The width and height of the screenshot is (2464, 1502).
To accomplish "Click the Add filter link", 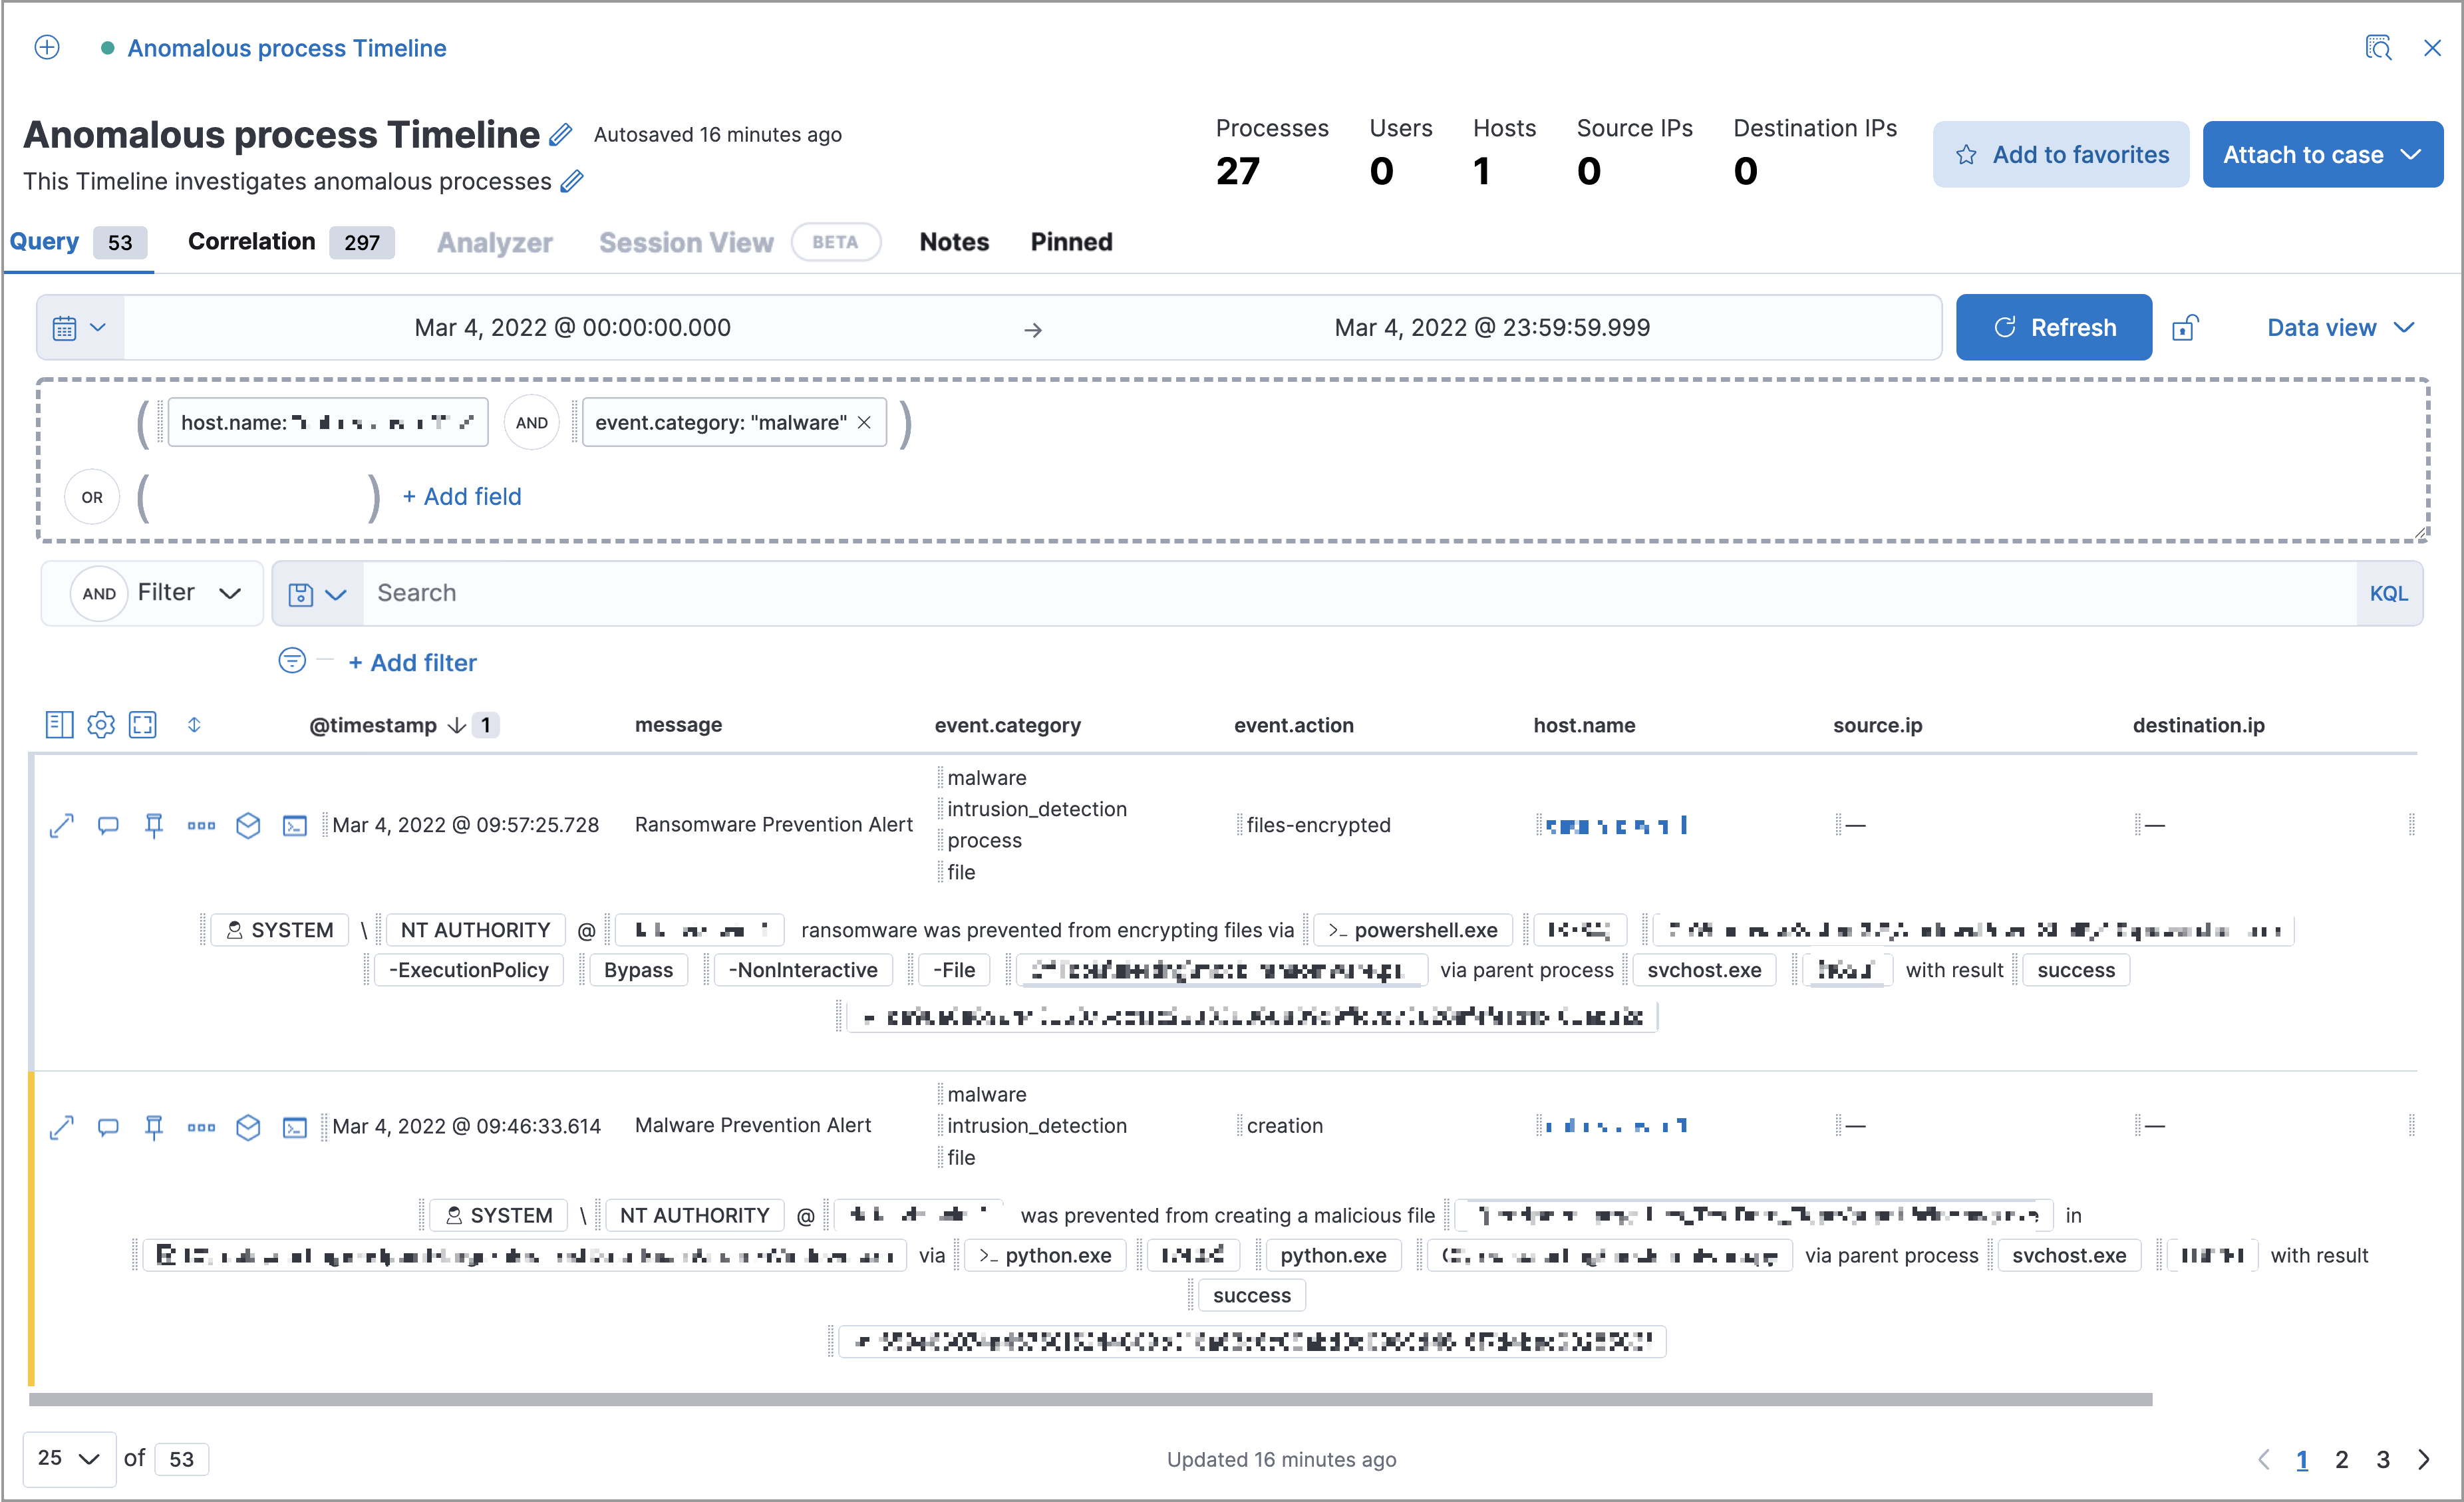I will [412, 662].
